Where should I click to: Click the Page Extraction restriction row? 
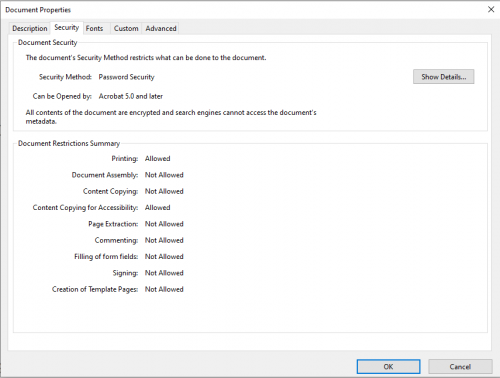click(136, 224)
